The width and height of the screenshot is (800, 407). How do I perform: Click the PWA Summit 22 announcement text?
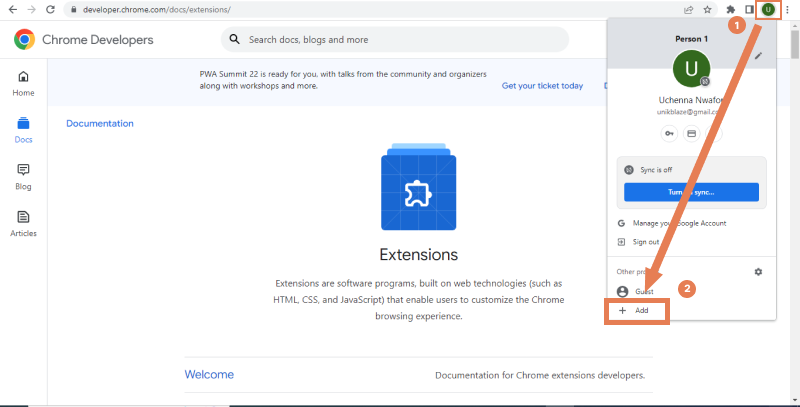pos(343,80)
